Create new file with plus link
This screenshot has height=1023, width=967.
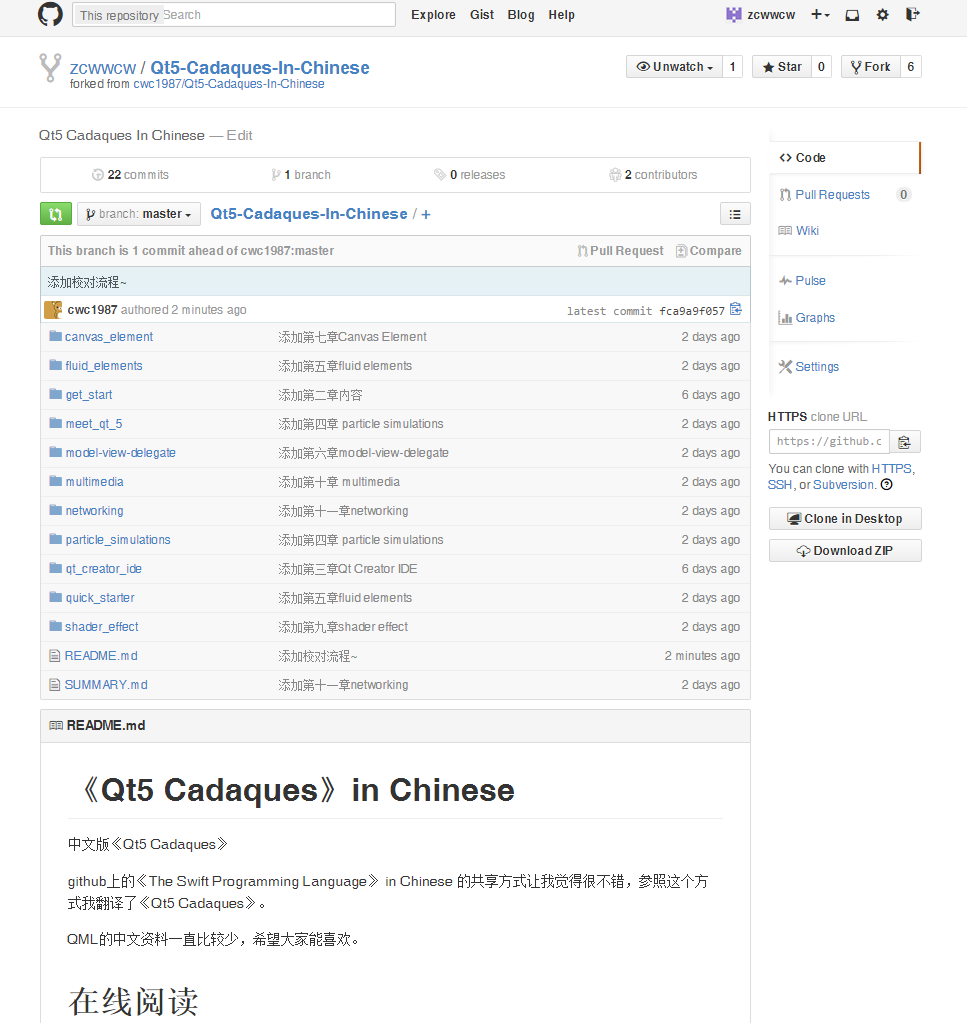coord(426,214)
